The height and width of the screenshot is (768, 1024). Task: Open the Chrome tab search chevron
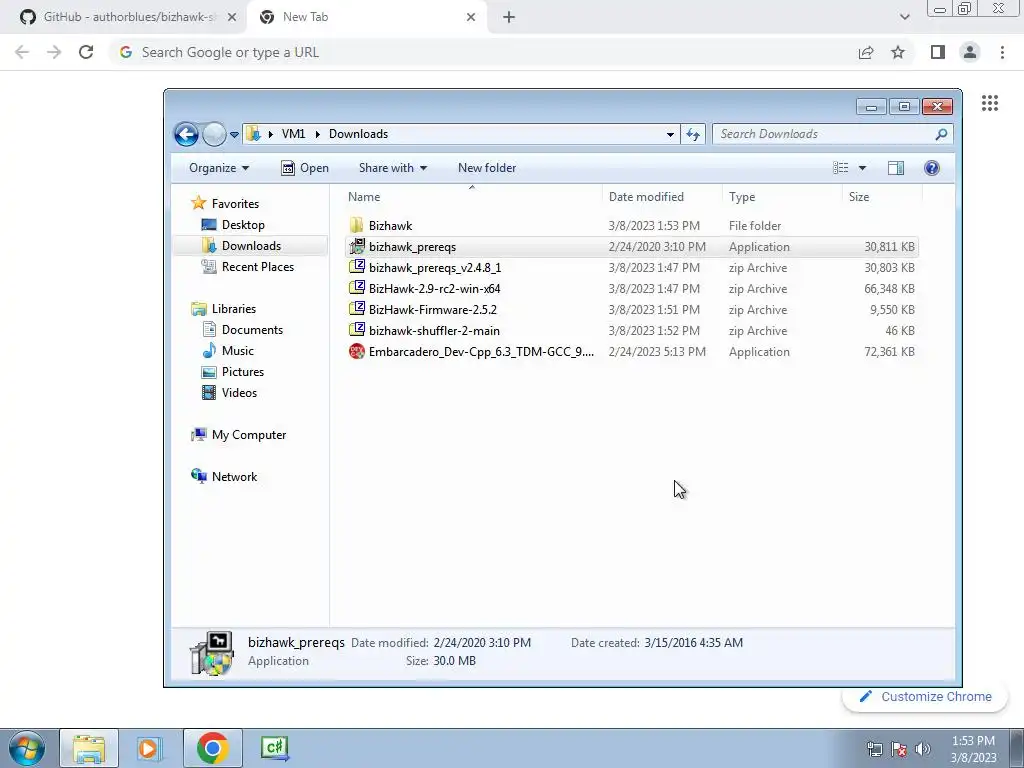point(904,17)
